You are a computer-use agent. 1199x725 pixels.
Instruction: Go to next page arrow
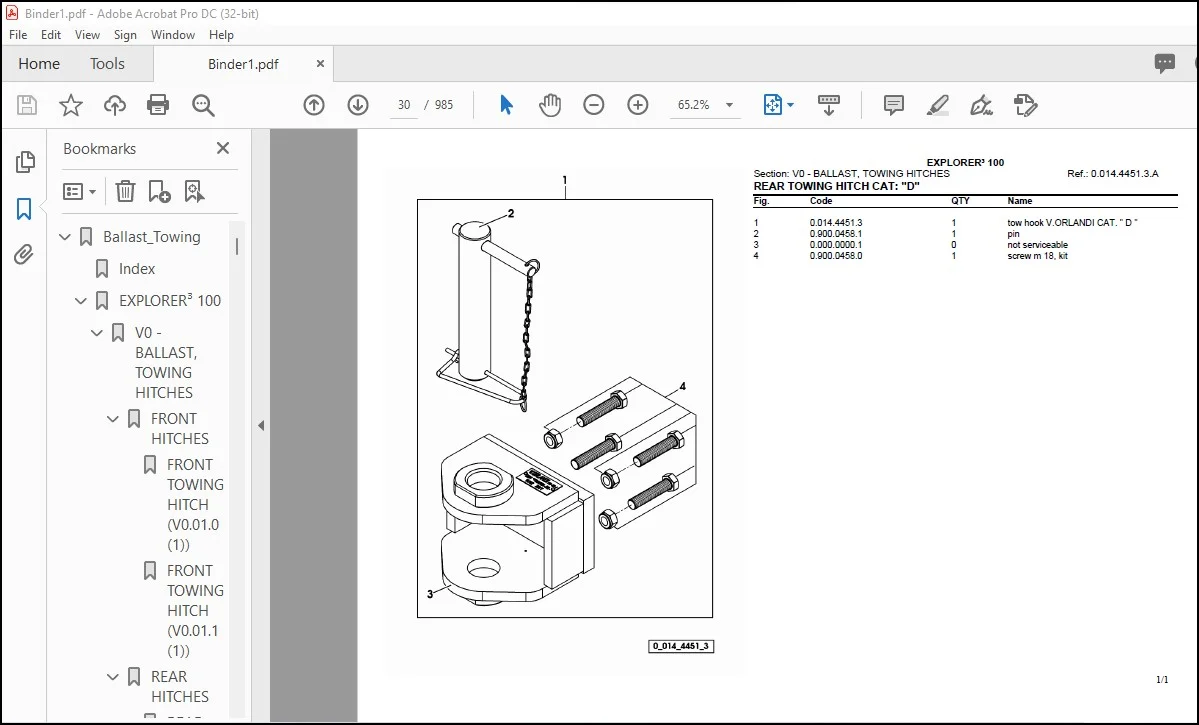pos(358,105)
